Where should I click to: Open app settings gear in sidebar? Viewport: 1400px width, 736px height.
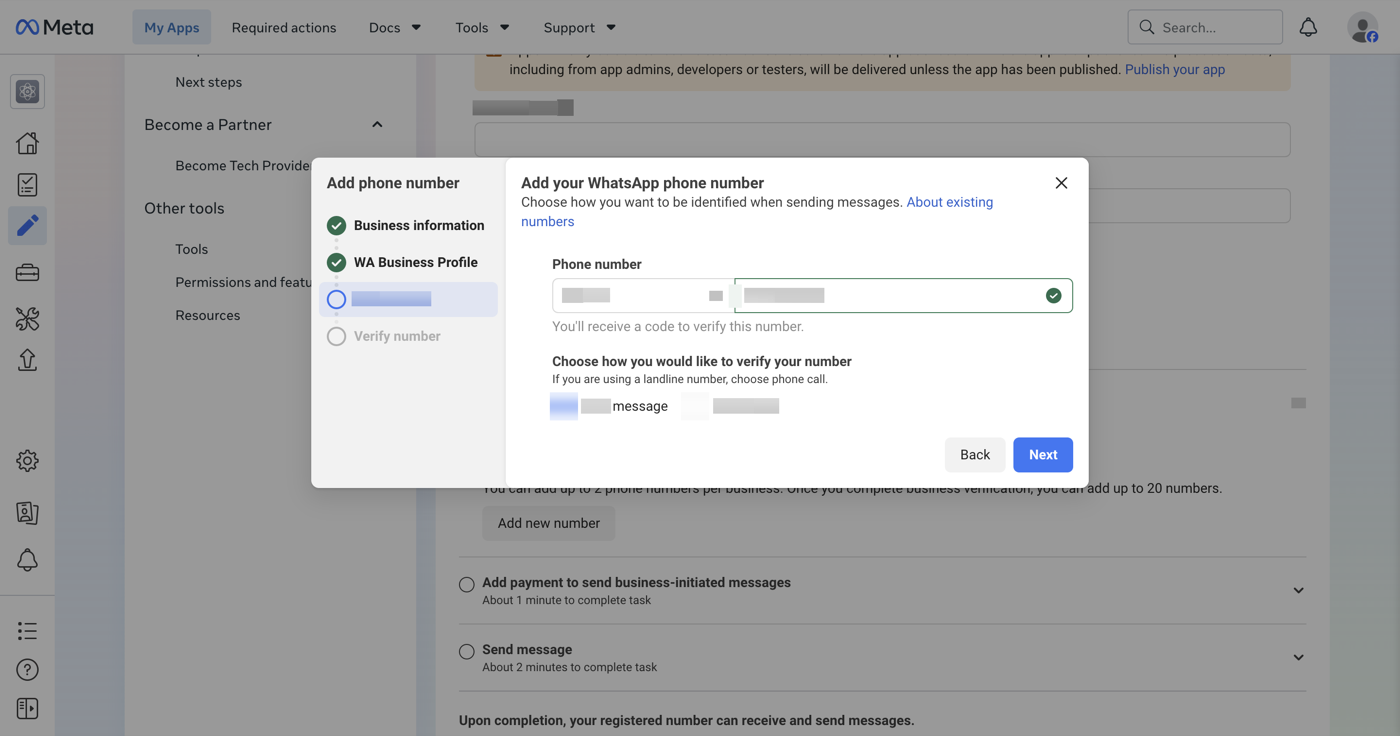point(27,461)
